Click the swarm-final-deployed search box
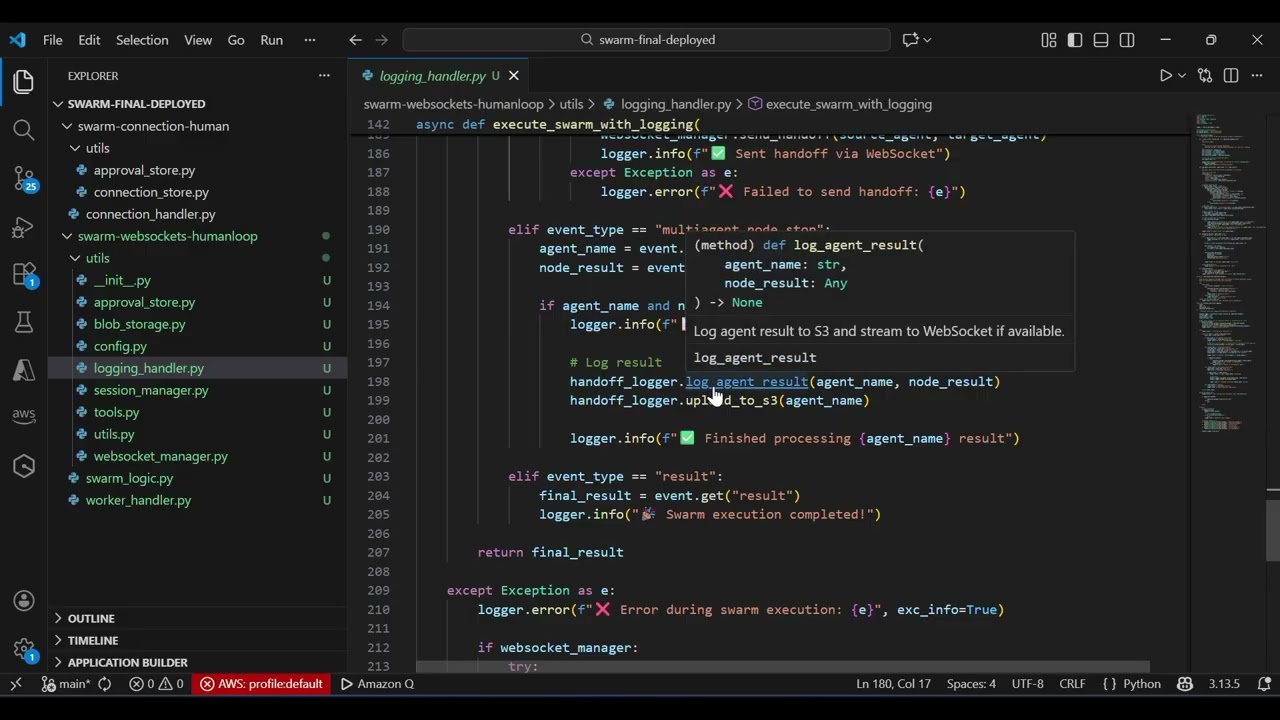Screen dimensions: 1280x720 click(x=647, y=40)
